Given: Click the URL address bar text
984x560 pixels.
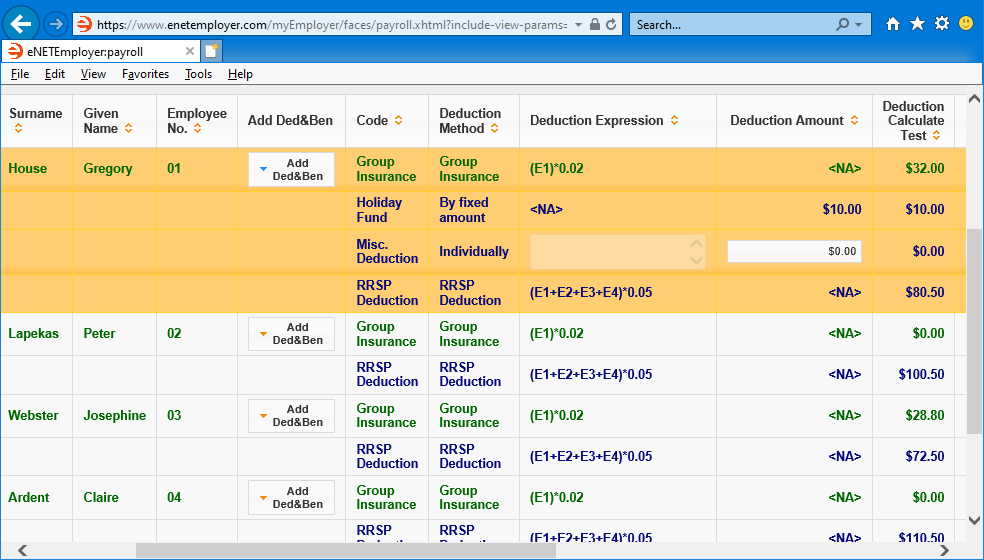Looking at the screenshot, I should (x=333, y=25).
